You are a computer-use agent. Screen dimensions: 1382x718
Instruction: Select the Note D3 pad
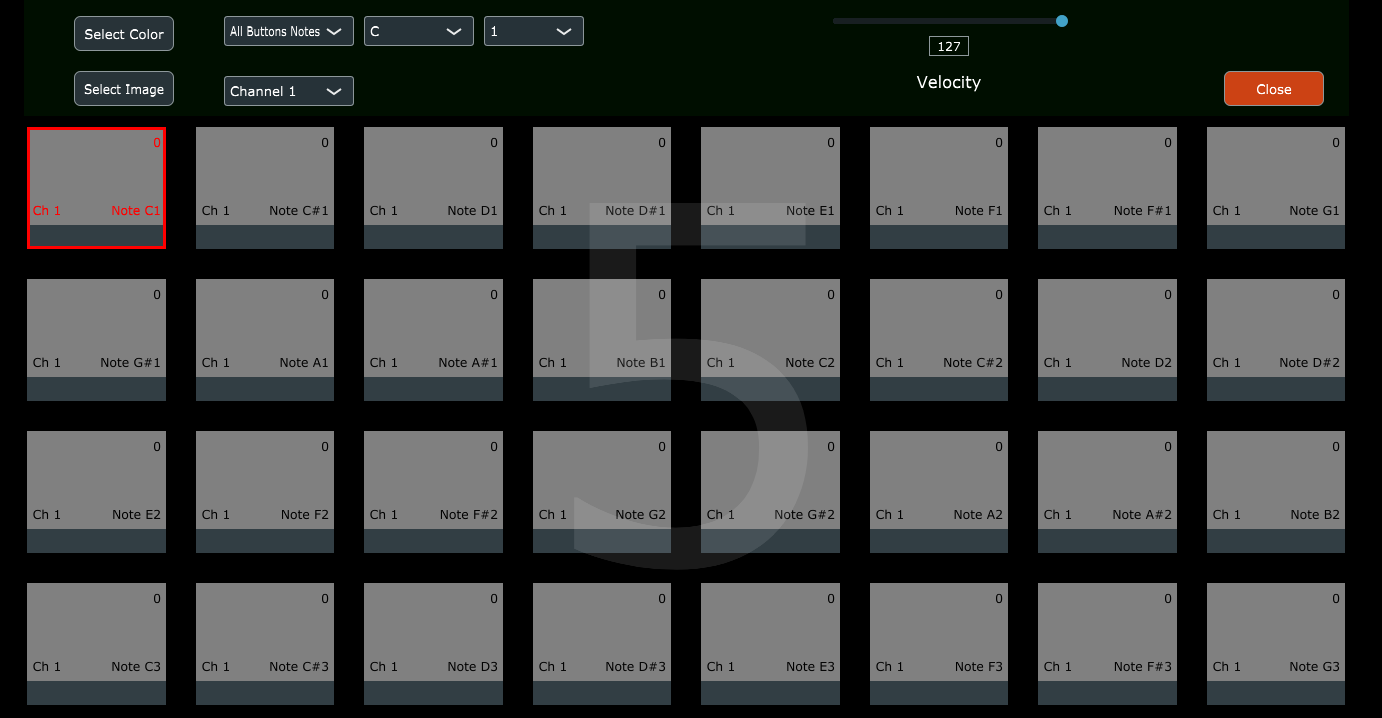click(433, 644)
